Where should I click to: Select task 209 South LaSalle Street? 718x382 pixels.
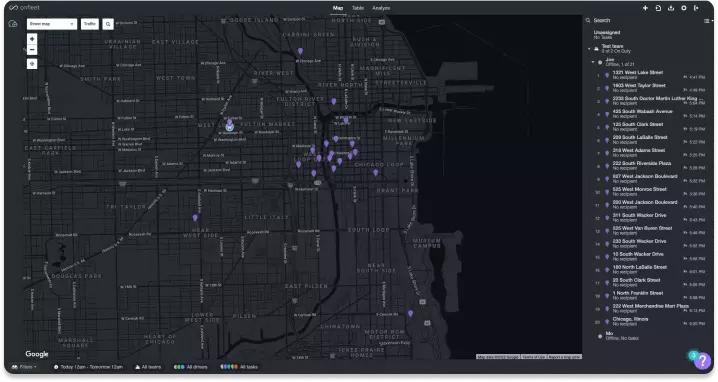pyautogui.click(x=650, y=139)
